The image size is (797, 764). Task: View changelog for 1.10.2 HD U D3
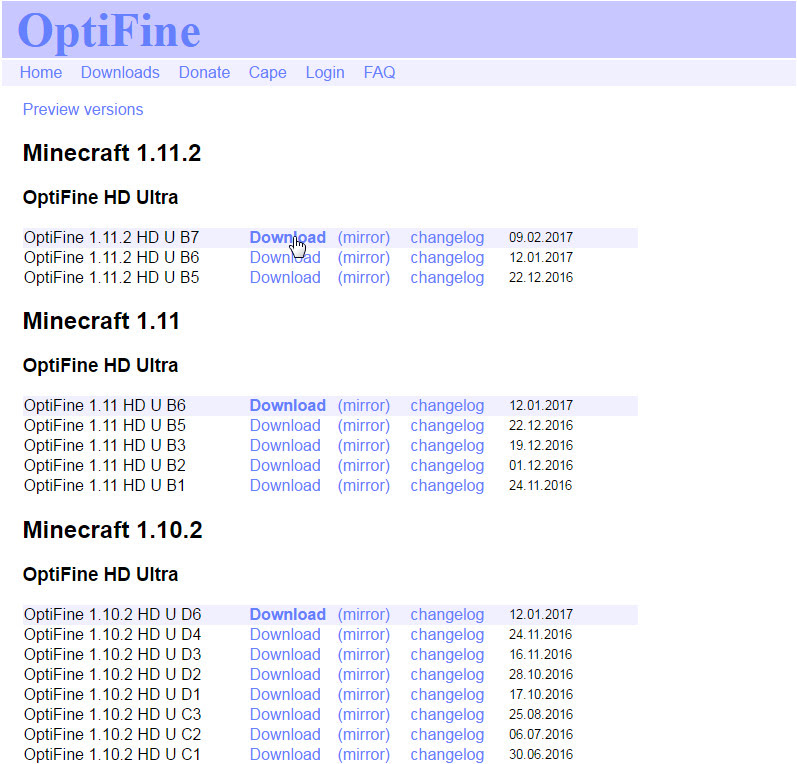[447, 654]
